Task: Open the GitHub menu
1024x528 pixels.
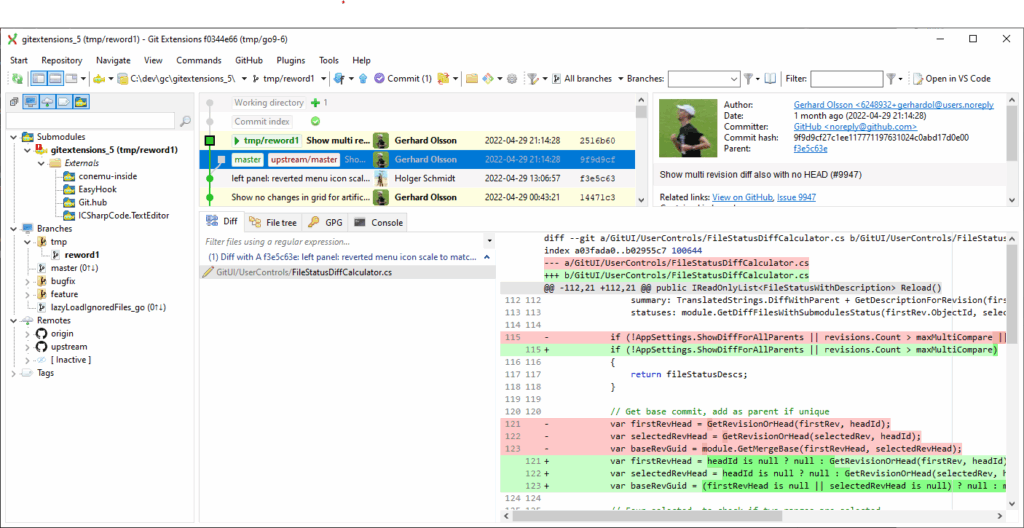Action: [x=249, y=60]
